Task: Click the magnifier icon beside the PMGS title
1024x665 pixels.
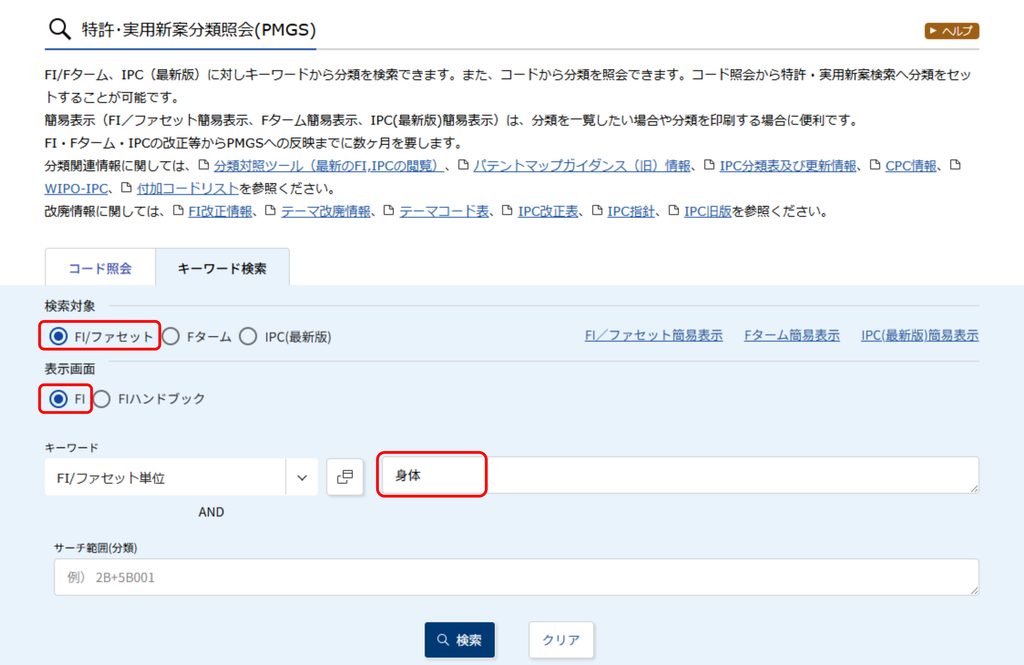Action: [59, 29]
